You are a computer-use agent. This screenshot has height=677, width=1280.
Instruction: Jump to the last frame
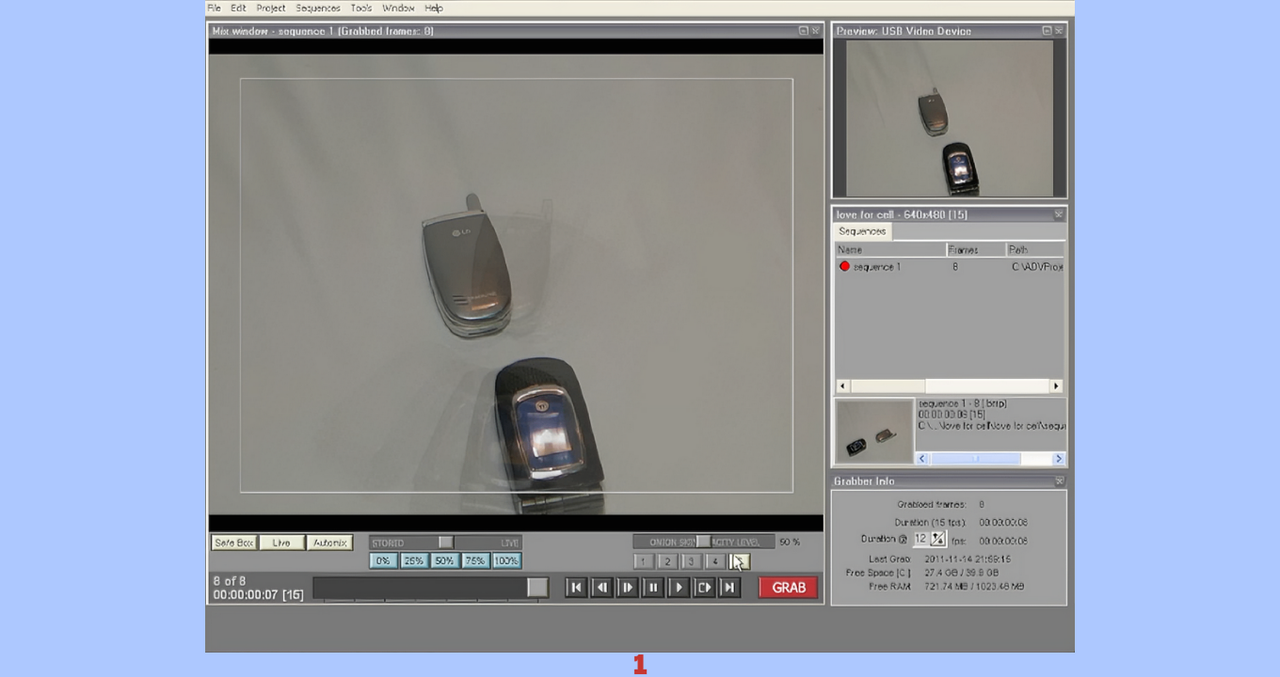coord(730,587)
